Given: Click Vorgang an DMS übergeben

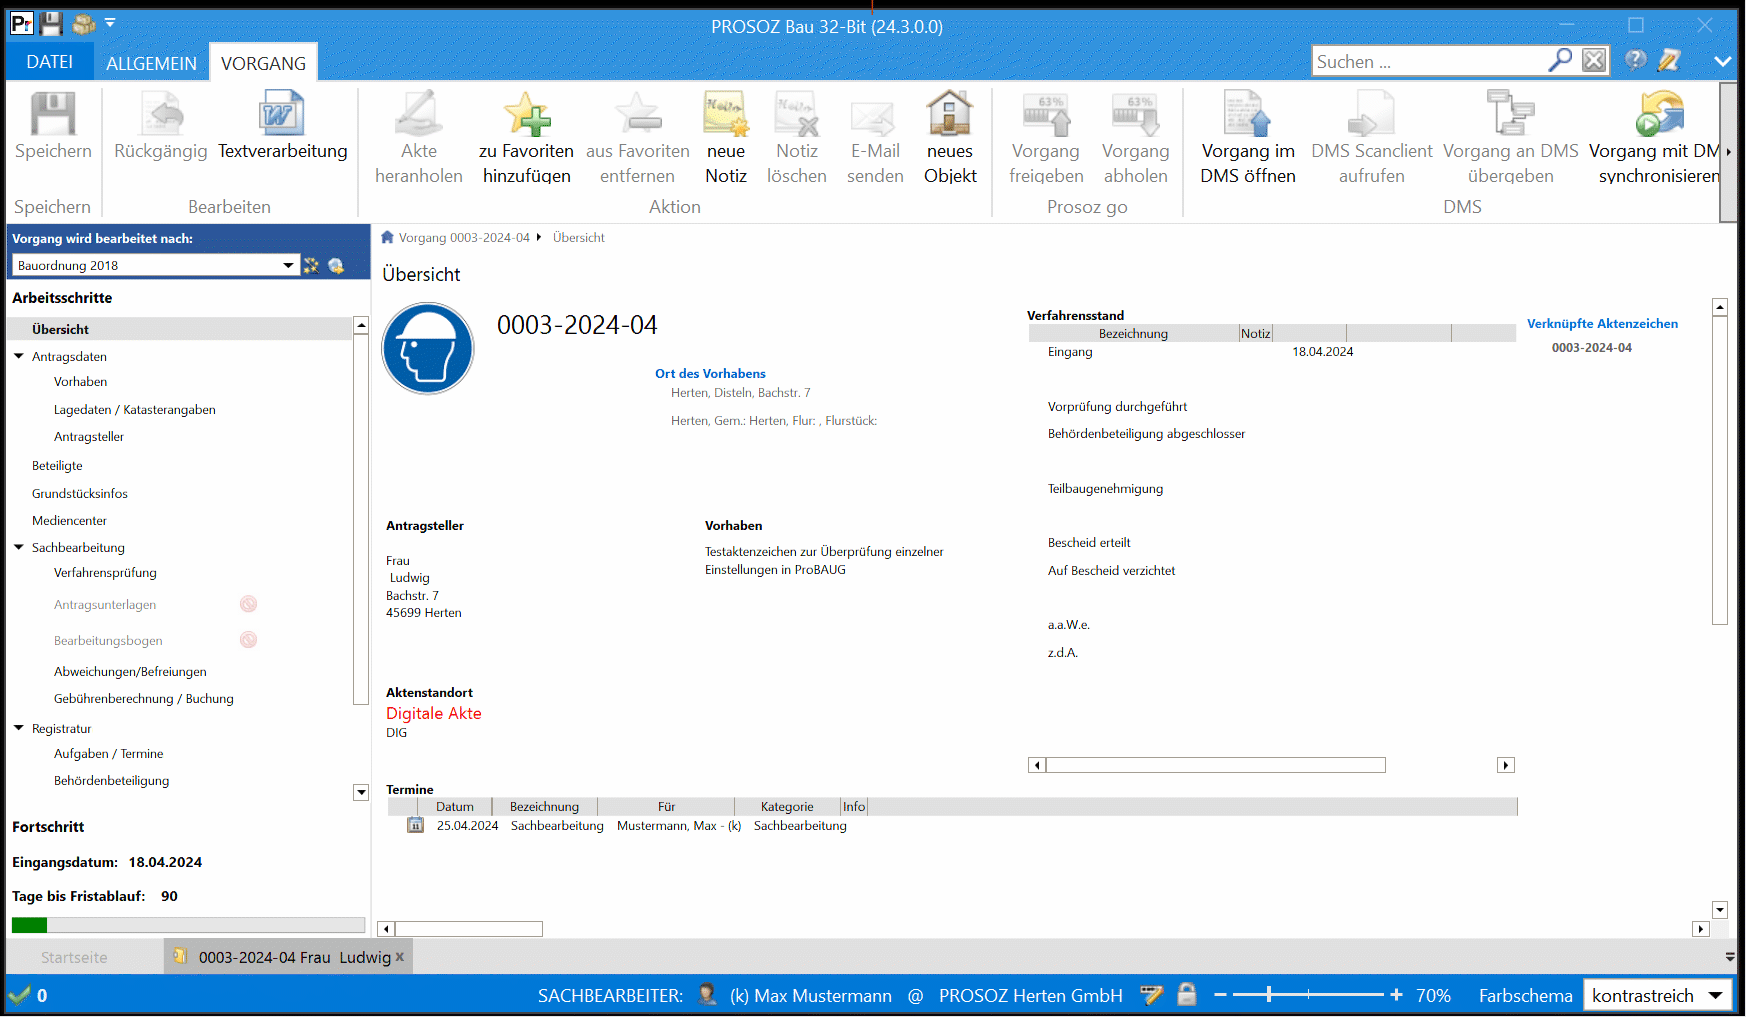Looking at the screenshot, I should tap(1511, 138).
